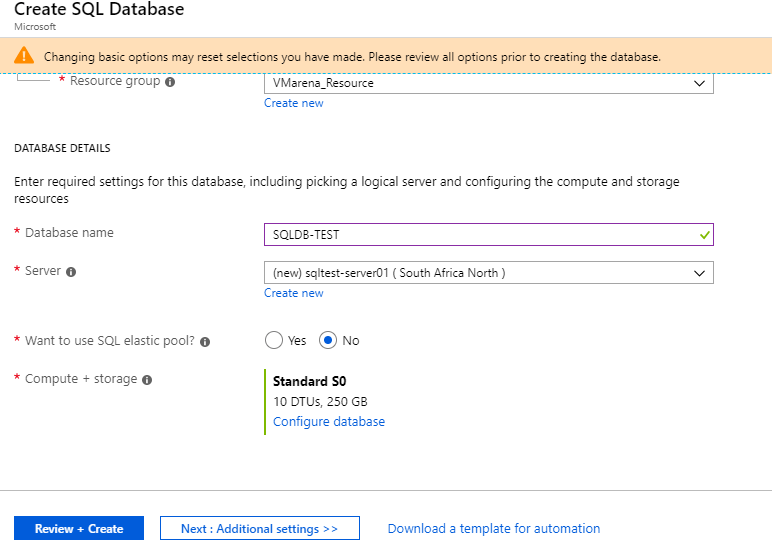Click the Compute + storage label
Viewport: 772px width, 550px height.
pos(81,379)
